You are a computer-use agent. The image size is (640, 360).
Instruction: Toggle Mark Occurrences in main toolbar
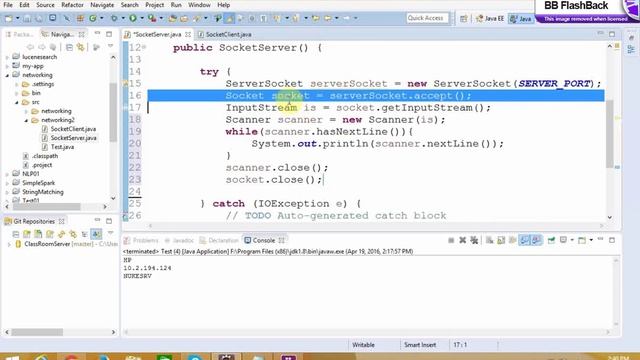pyautogui.click(x=229, y=18)
